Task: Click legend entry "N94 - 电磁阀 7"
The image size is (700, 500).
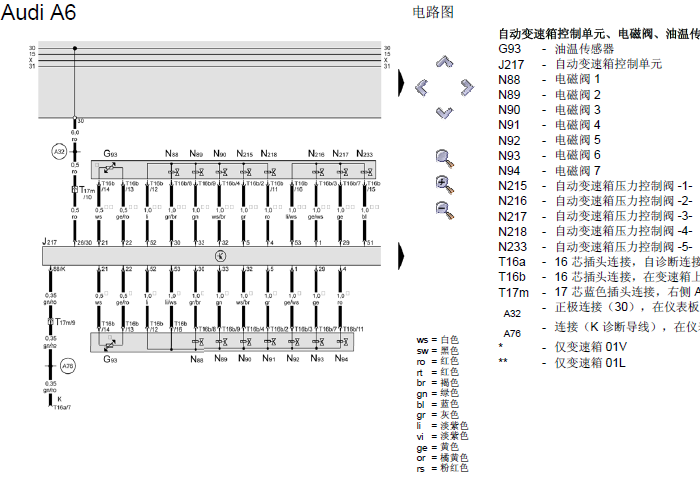Action: [549, 171]
